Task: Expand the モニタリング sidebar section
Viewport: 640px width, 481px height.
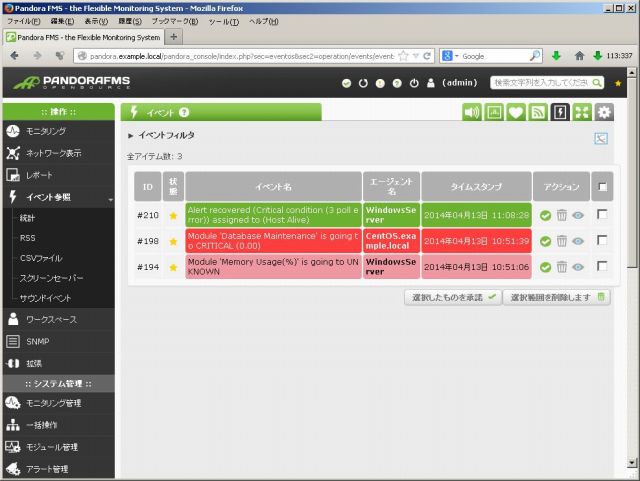Action: [x=59, y=131]
